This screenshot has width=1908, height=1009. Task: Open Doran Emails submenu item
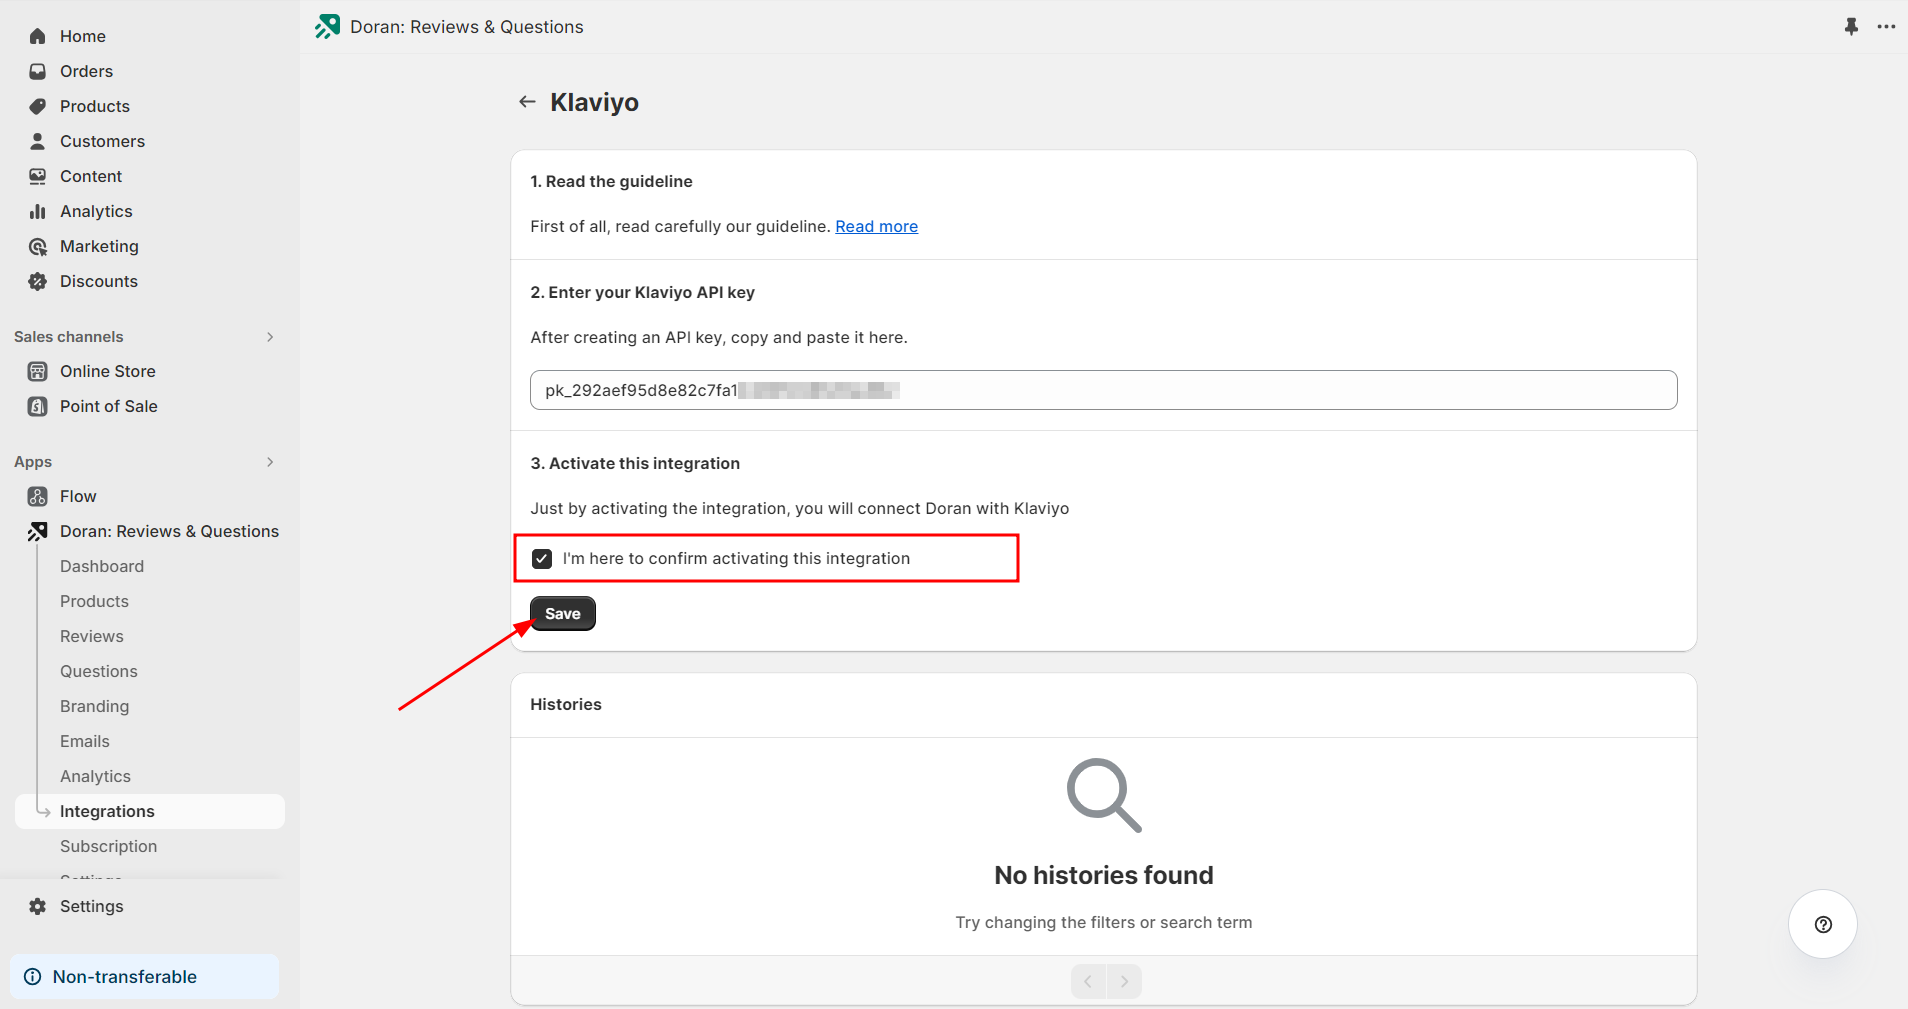click(85, 741)
